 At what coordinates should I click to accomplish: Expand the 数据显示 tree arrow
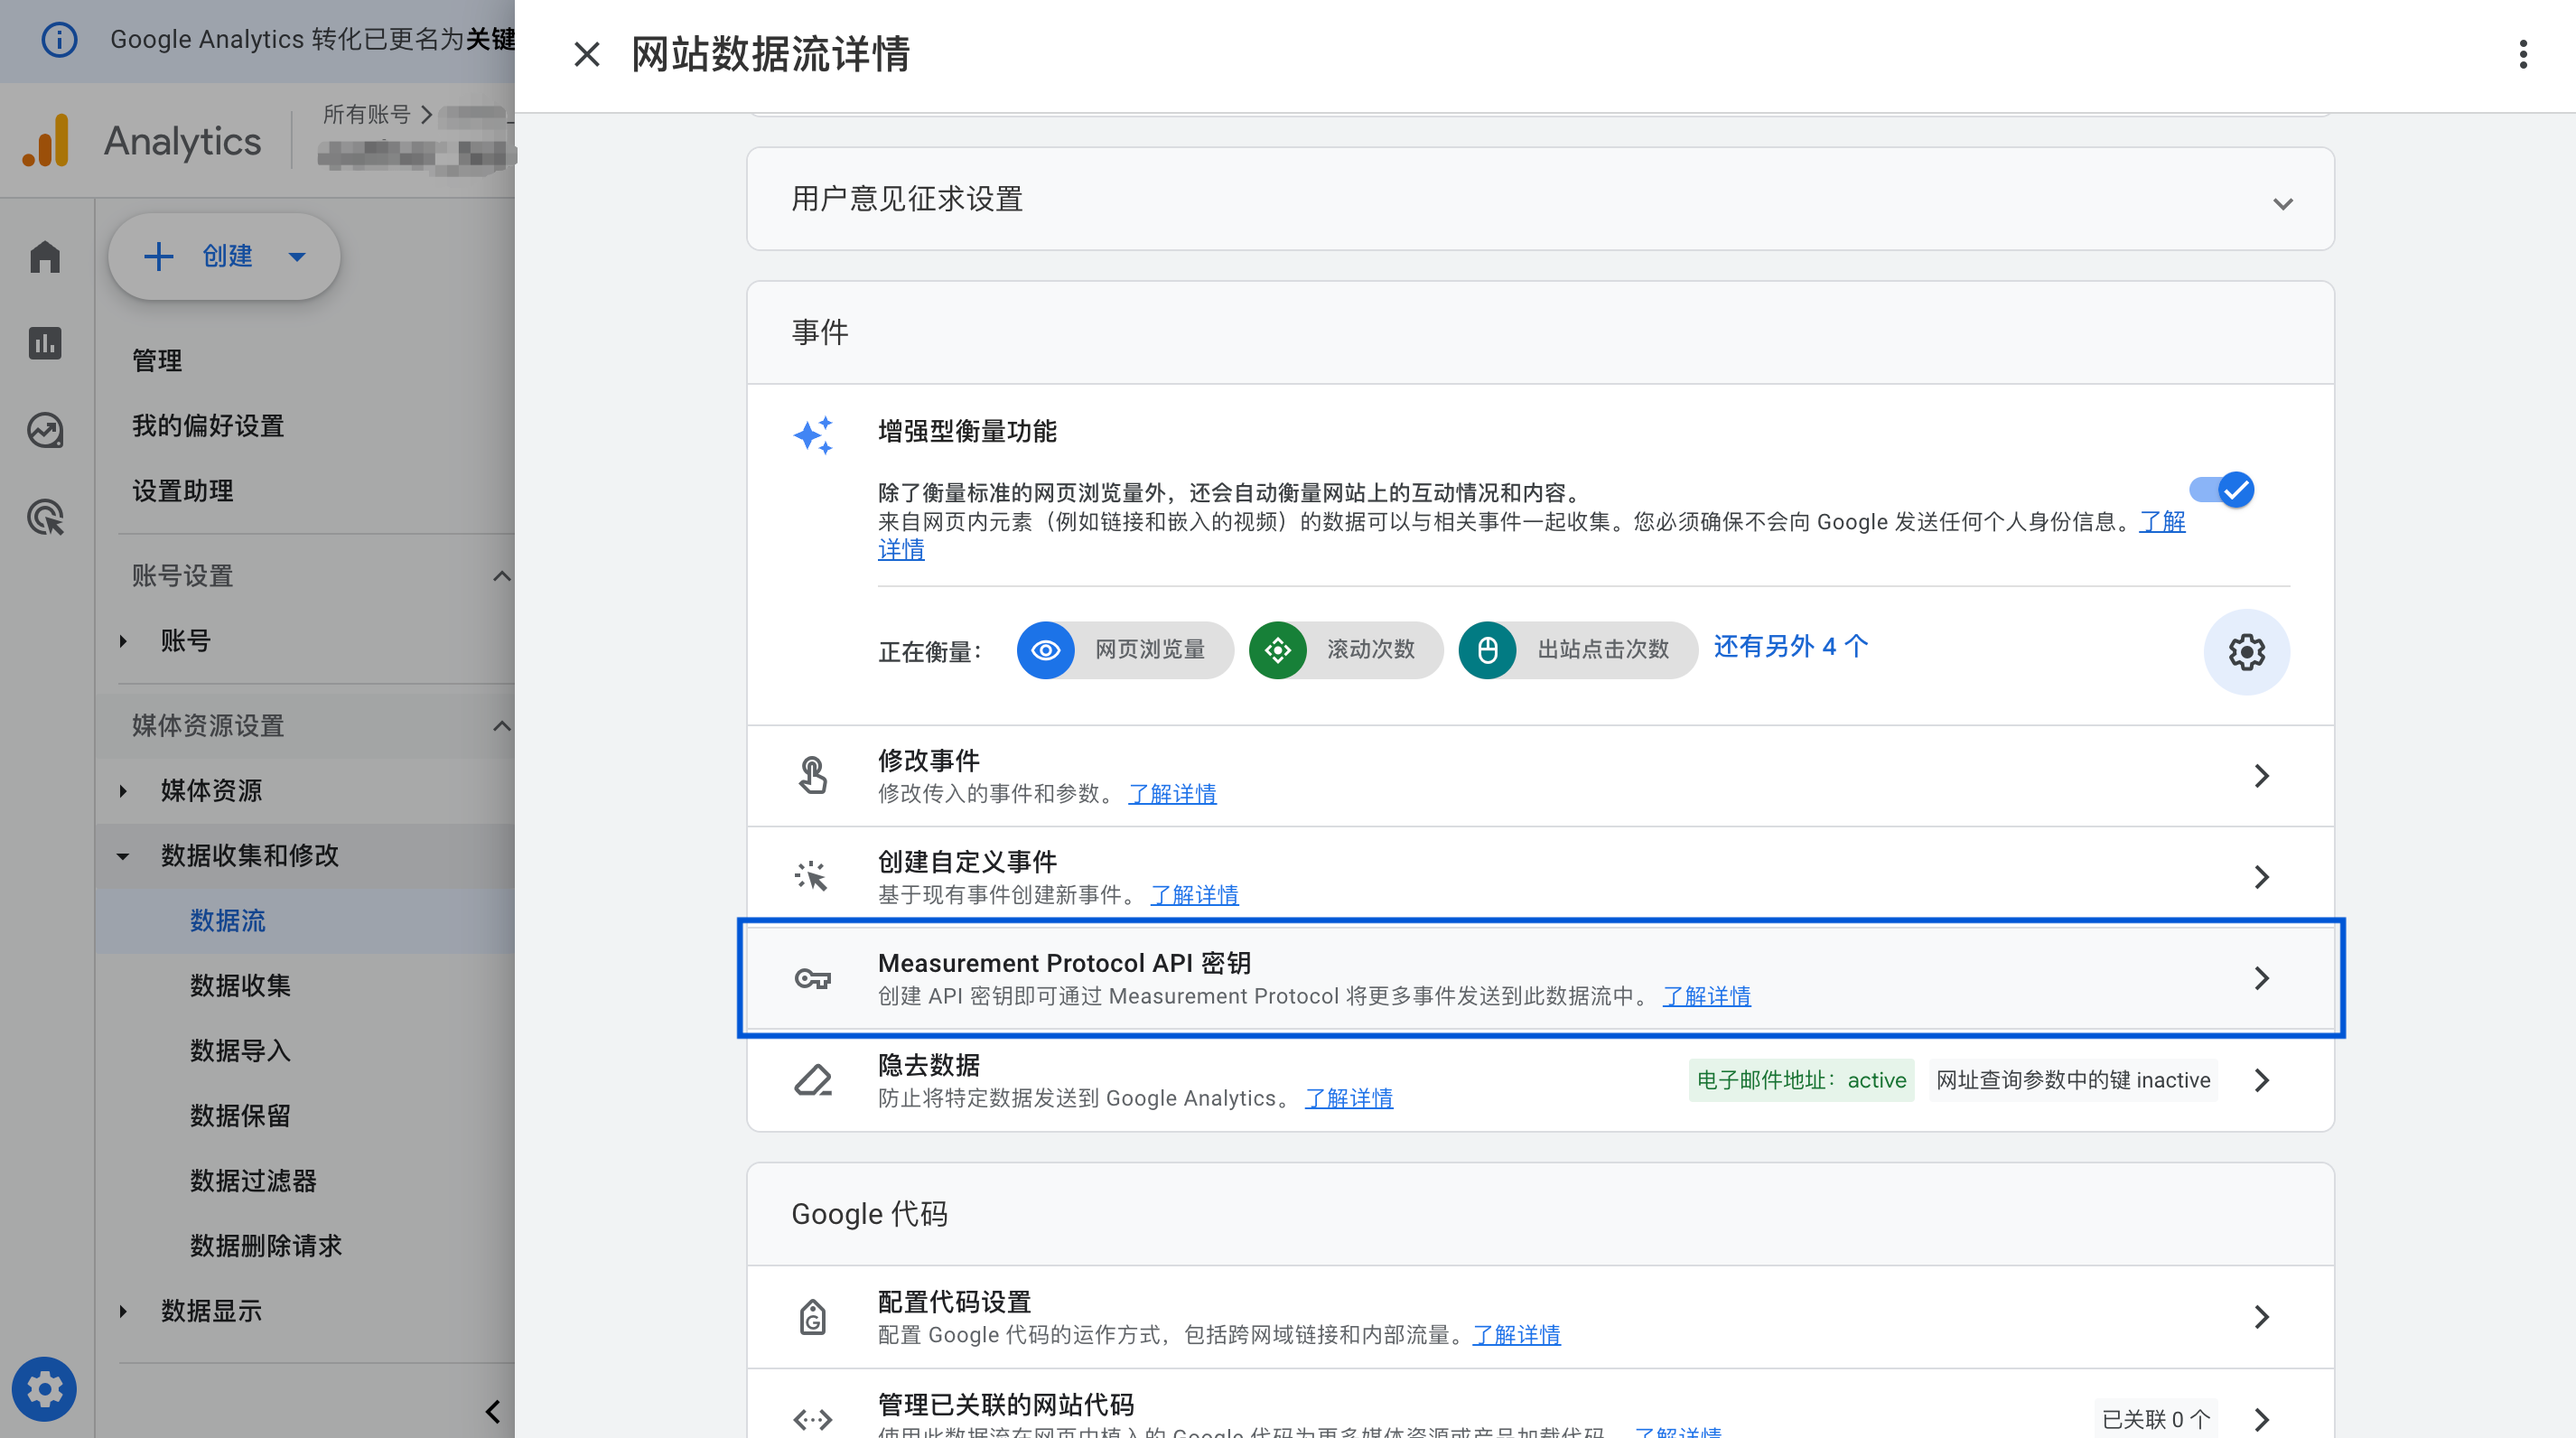pyautogui.click(x=123, y=1310)
